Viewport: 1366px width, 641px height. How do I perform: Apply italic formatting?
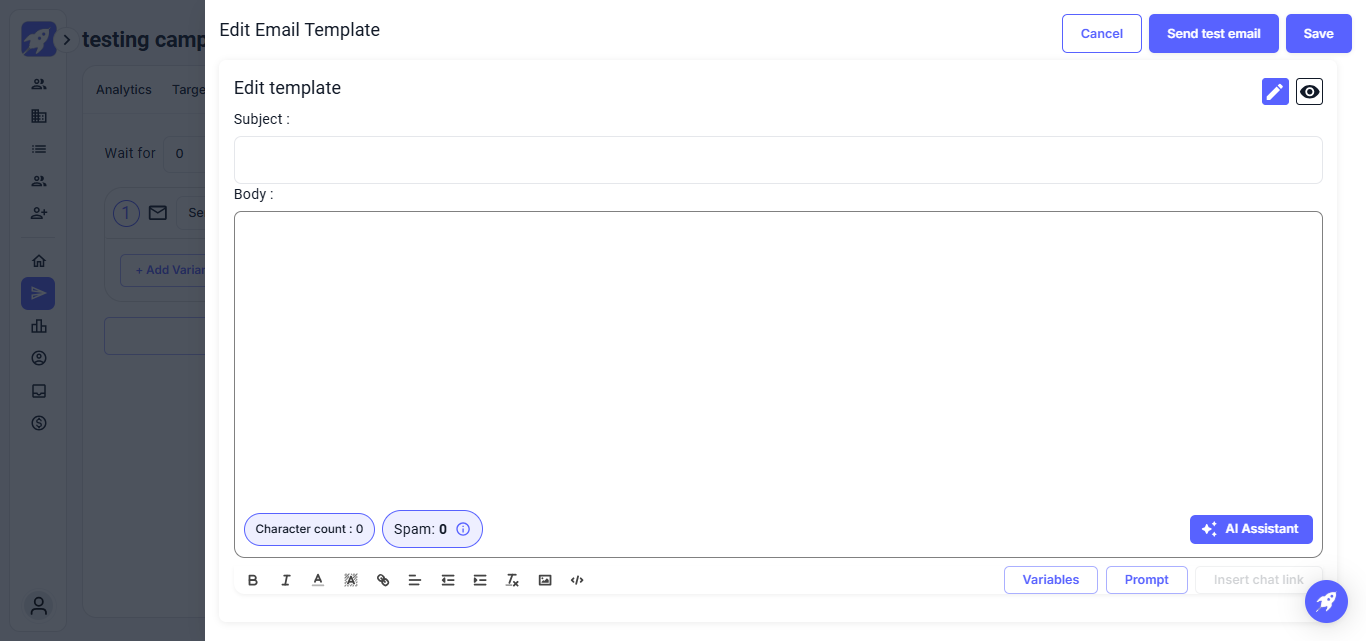[286, 580]
